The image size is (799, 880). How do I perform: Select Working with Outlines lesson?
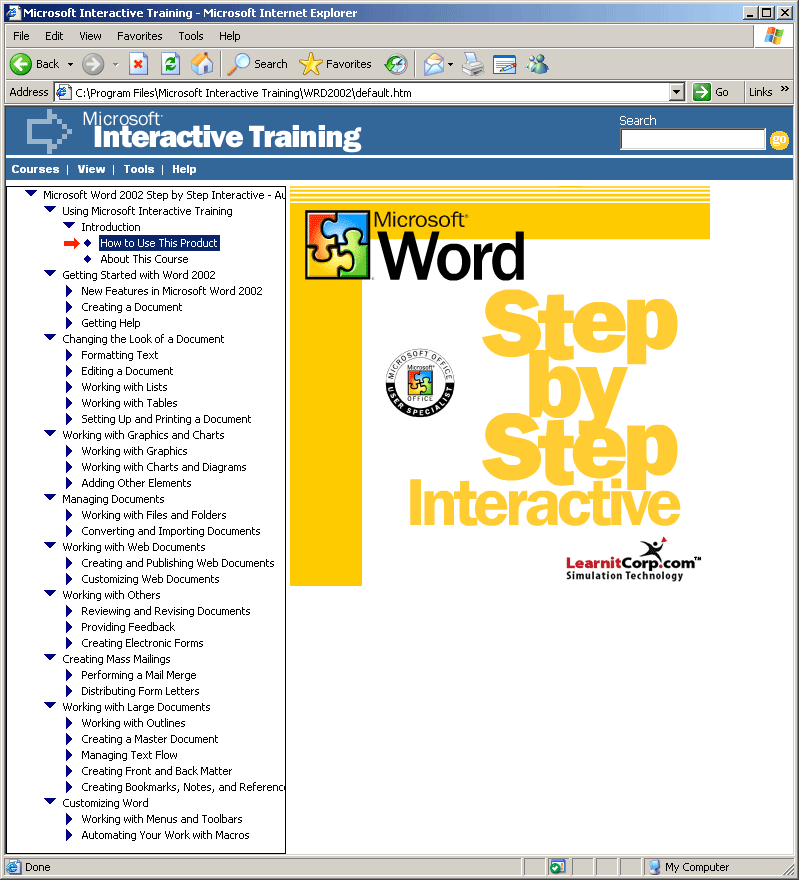click(x=133, y=723)
